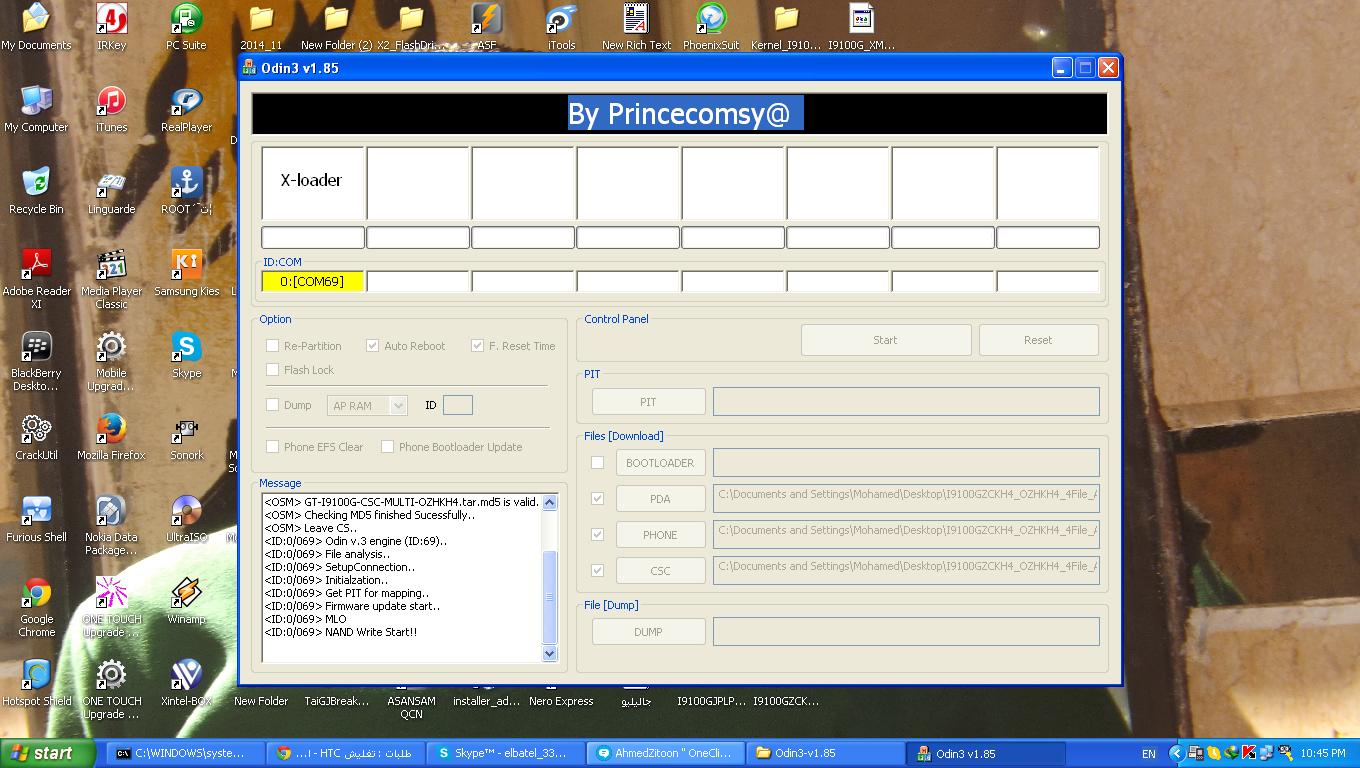Click the Dump ID input field
This screenshot has width=1360, height=768.
457,405
